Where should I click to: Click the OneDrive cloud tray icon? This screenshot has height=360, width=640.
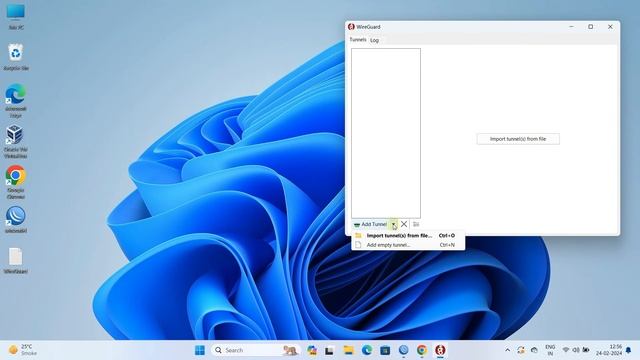pos(534,350)
